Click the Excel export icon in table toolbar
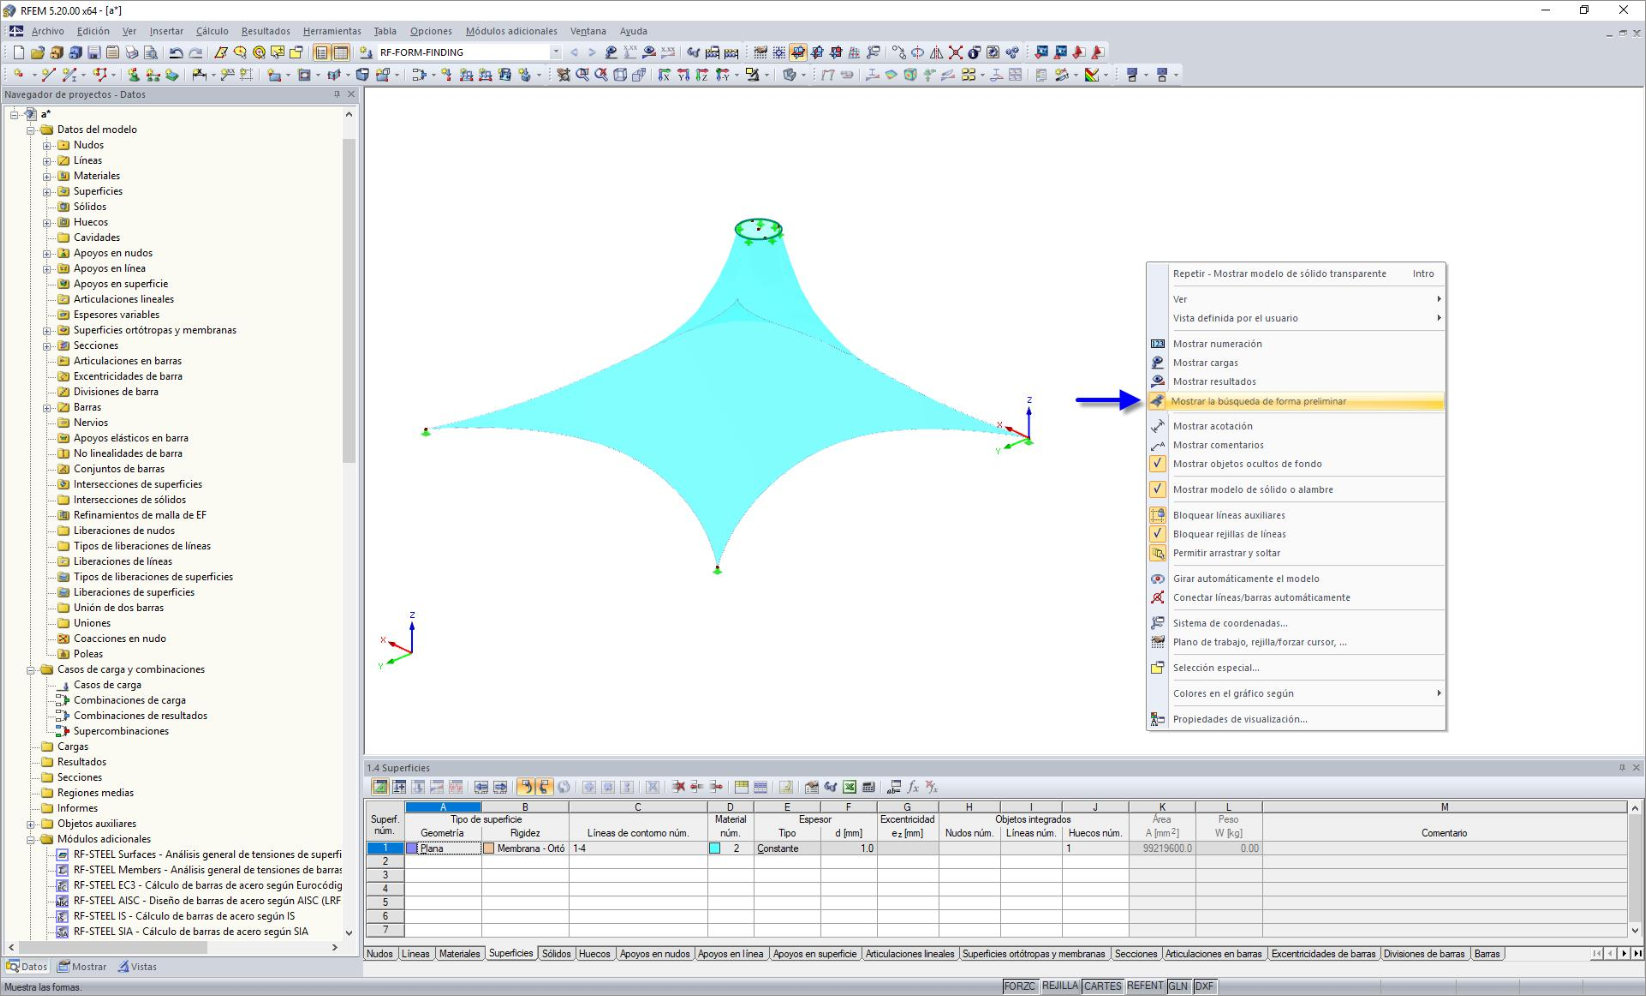The height and width of the screenshot is (996, 1646). (850, 787)
